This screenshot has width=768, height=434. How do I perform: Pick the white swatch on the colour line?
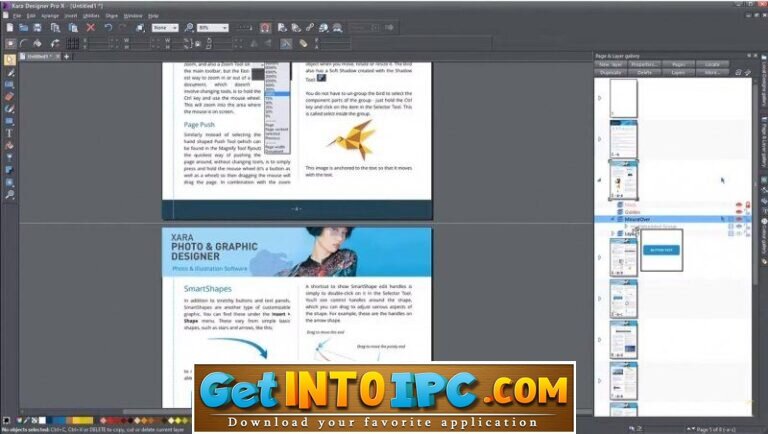(x=43, y=420)
